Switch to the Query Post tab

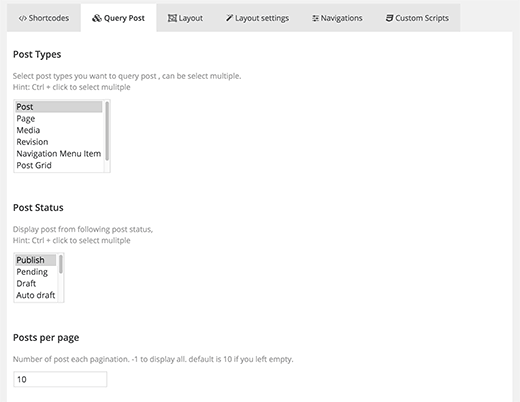click(x=118, y=18)
